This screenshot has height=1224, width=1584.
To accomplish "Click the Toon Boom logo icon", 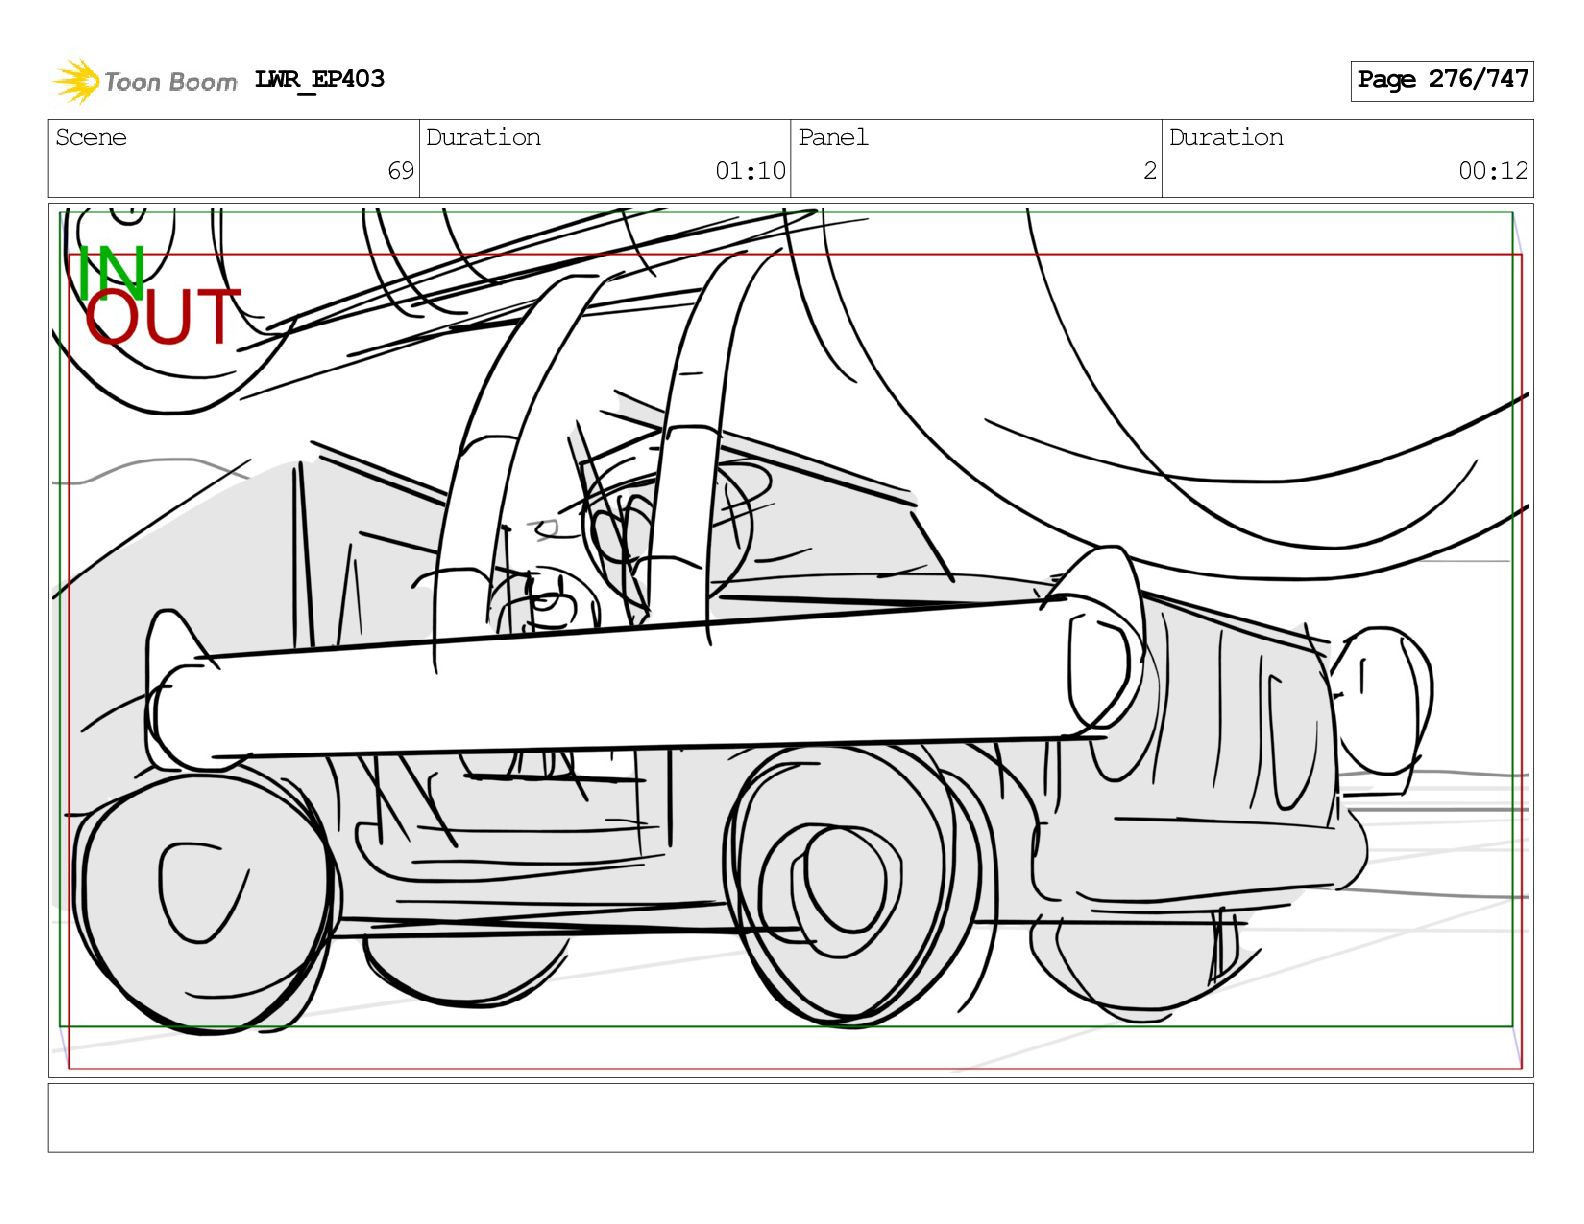I will [76, 81].
